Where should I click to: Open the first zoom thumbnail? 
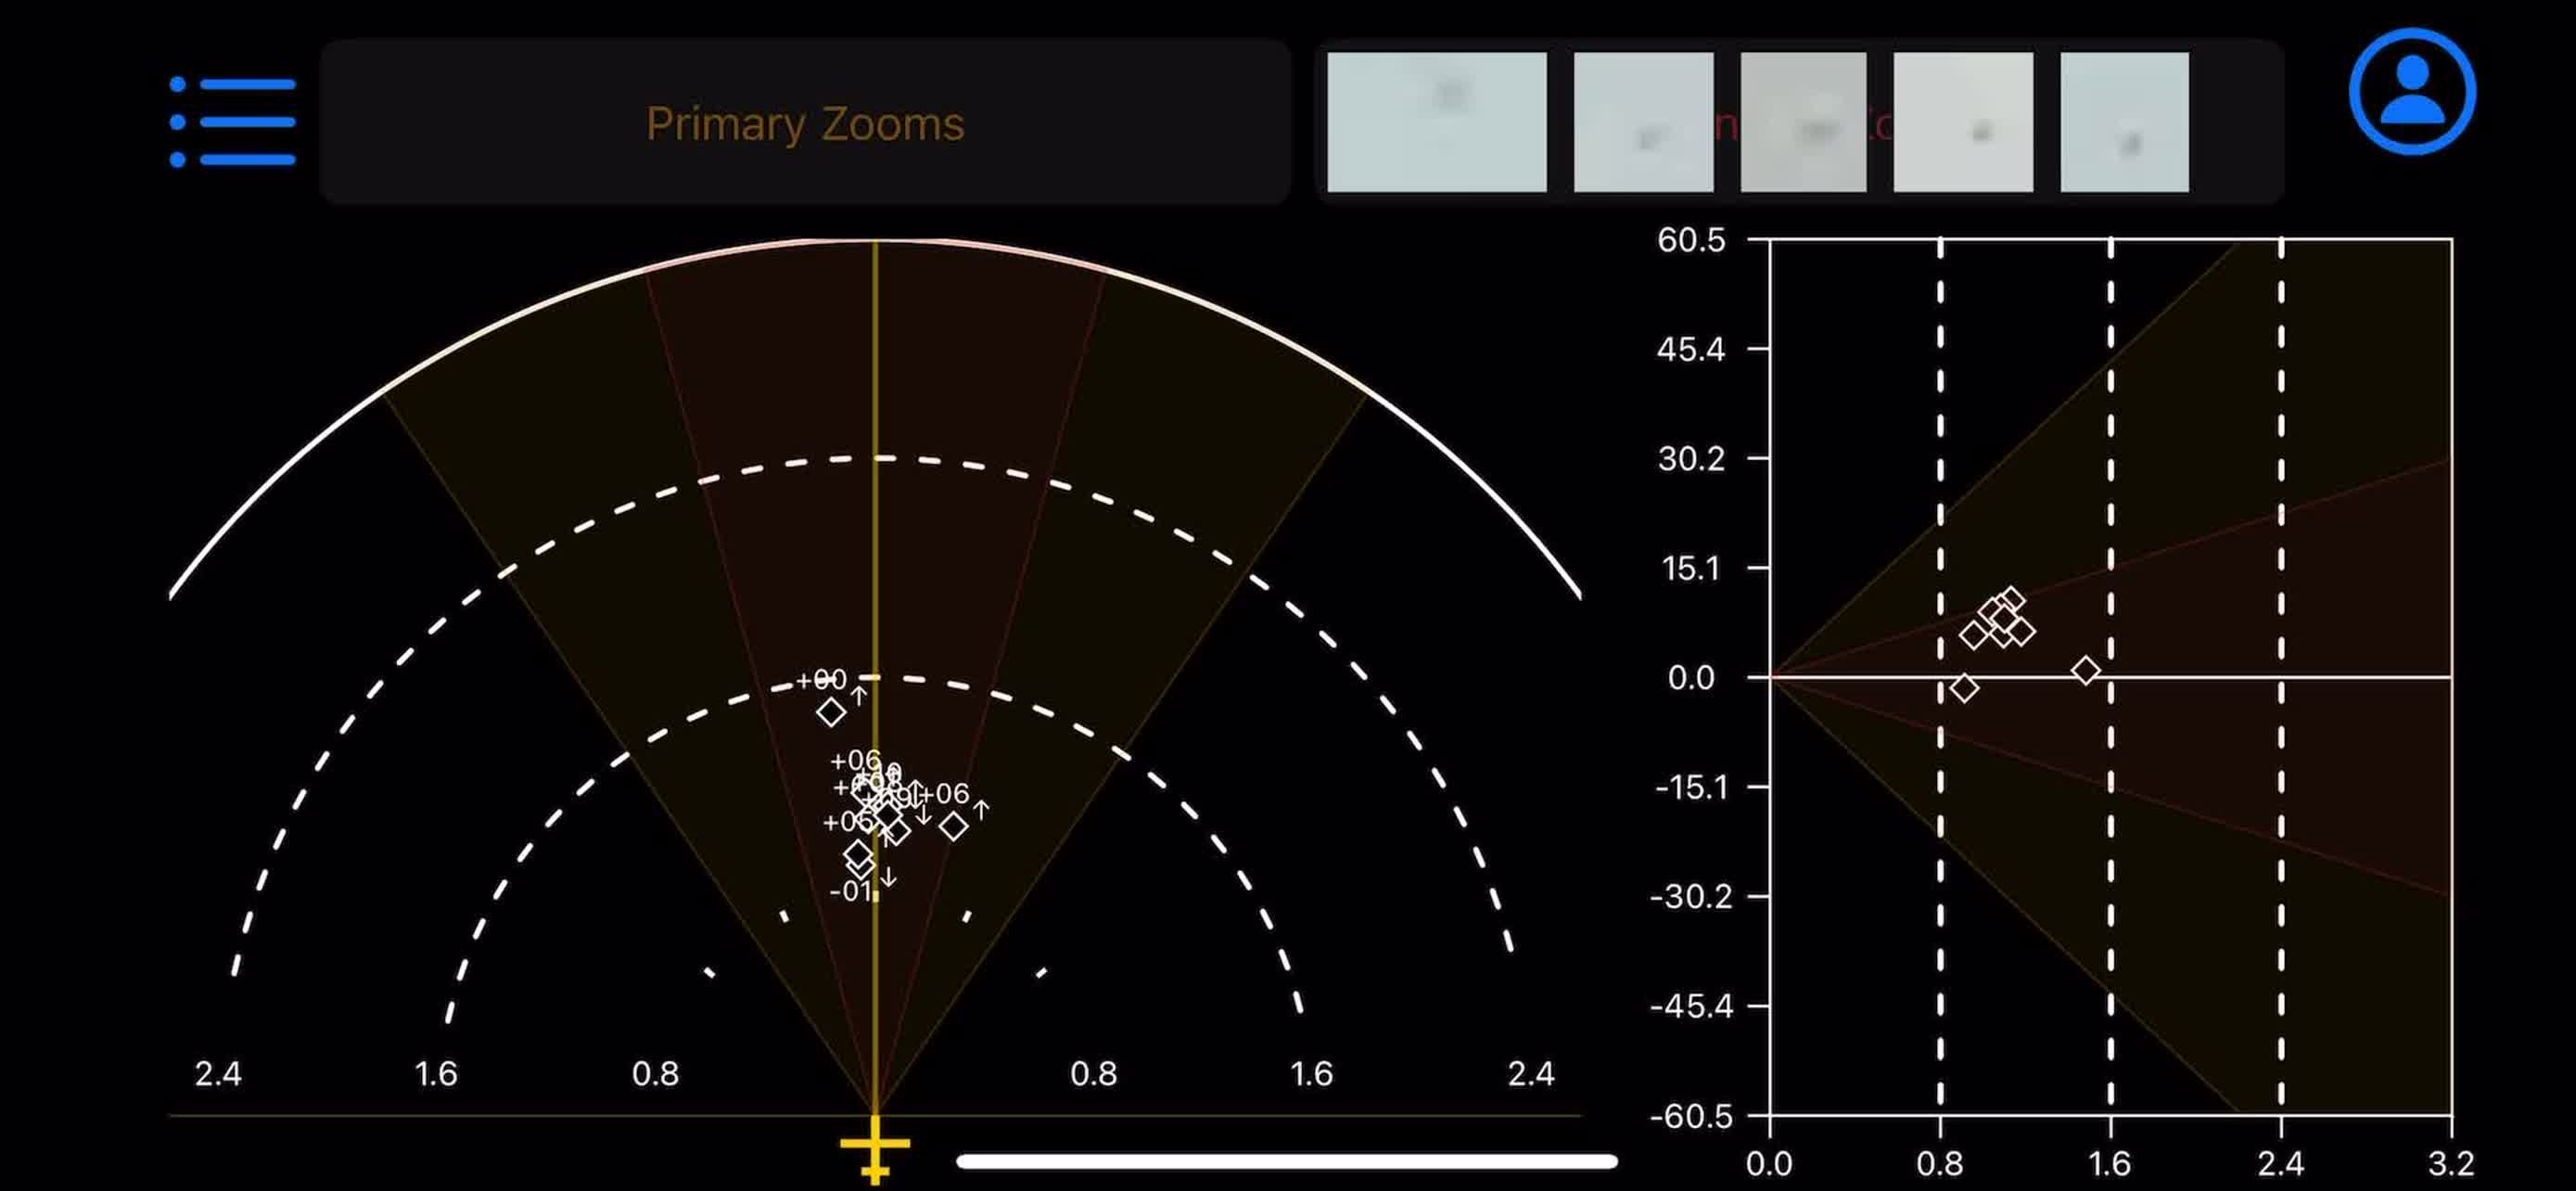point(1436,122)
